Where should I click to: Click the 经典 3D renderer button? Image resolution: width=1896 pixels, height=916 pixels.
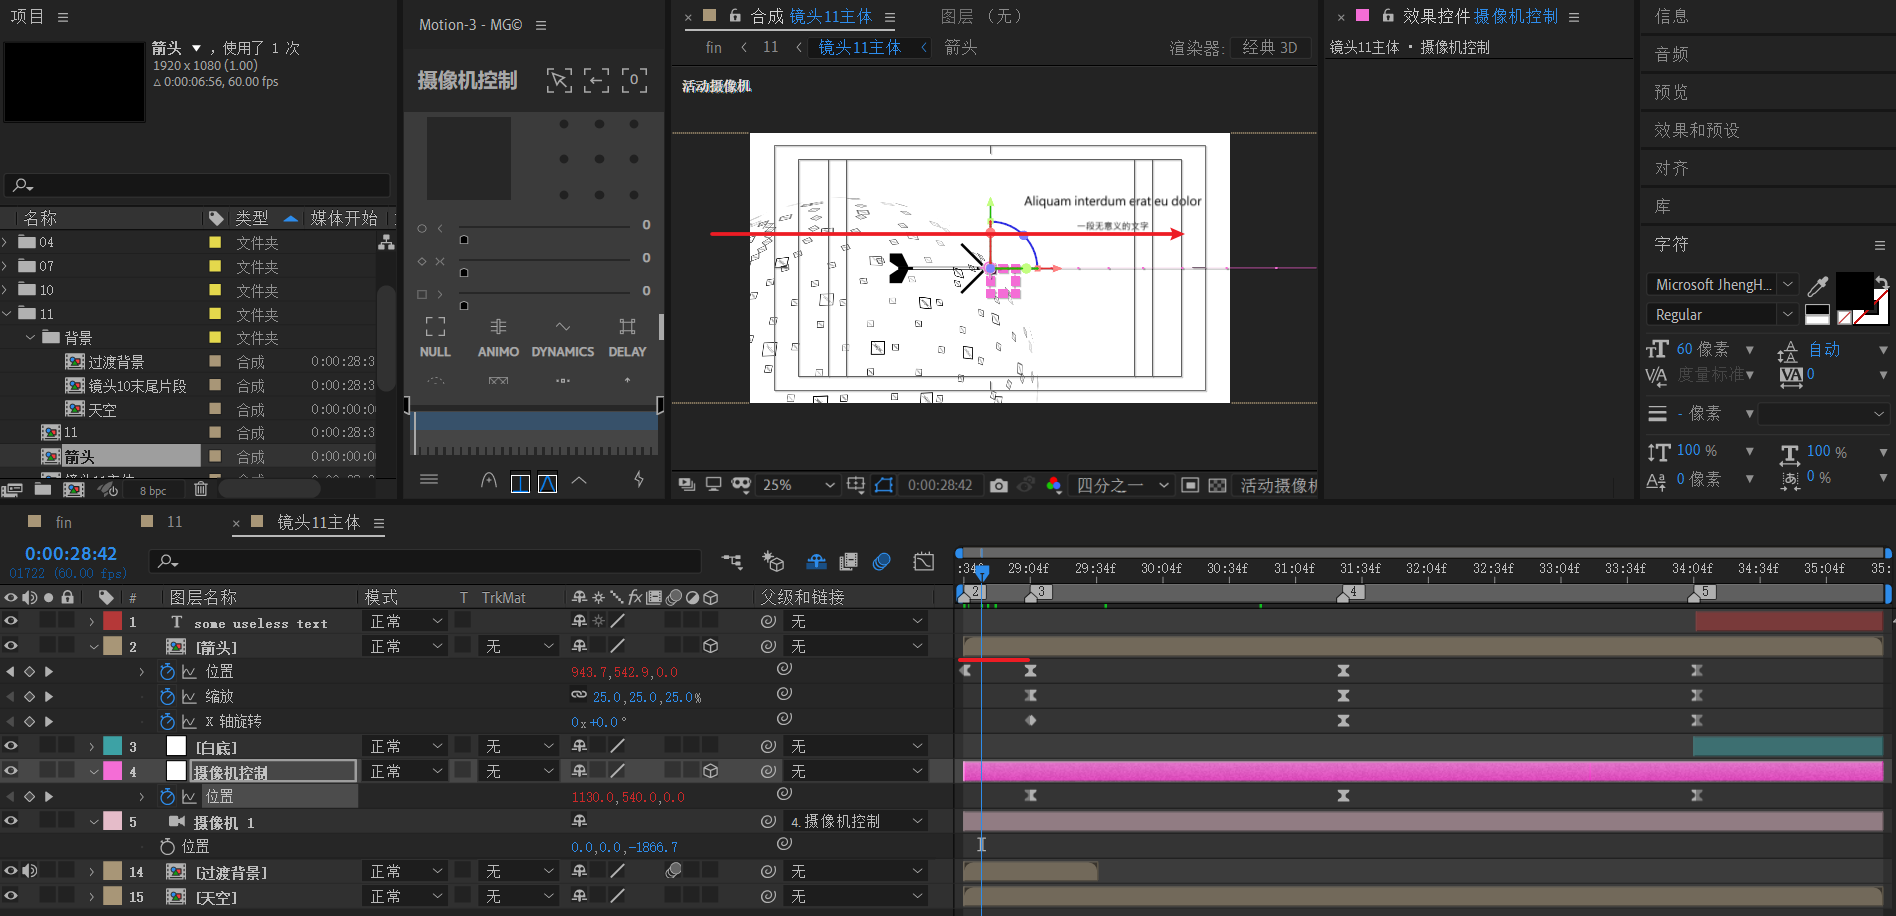1270,47
